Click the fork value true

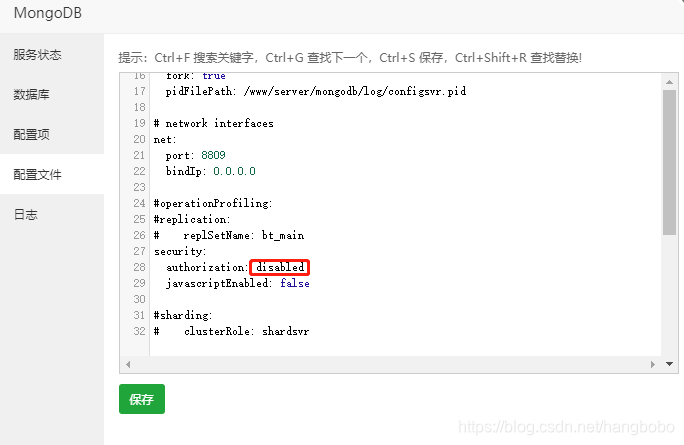click(x=214, y=76)
